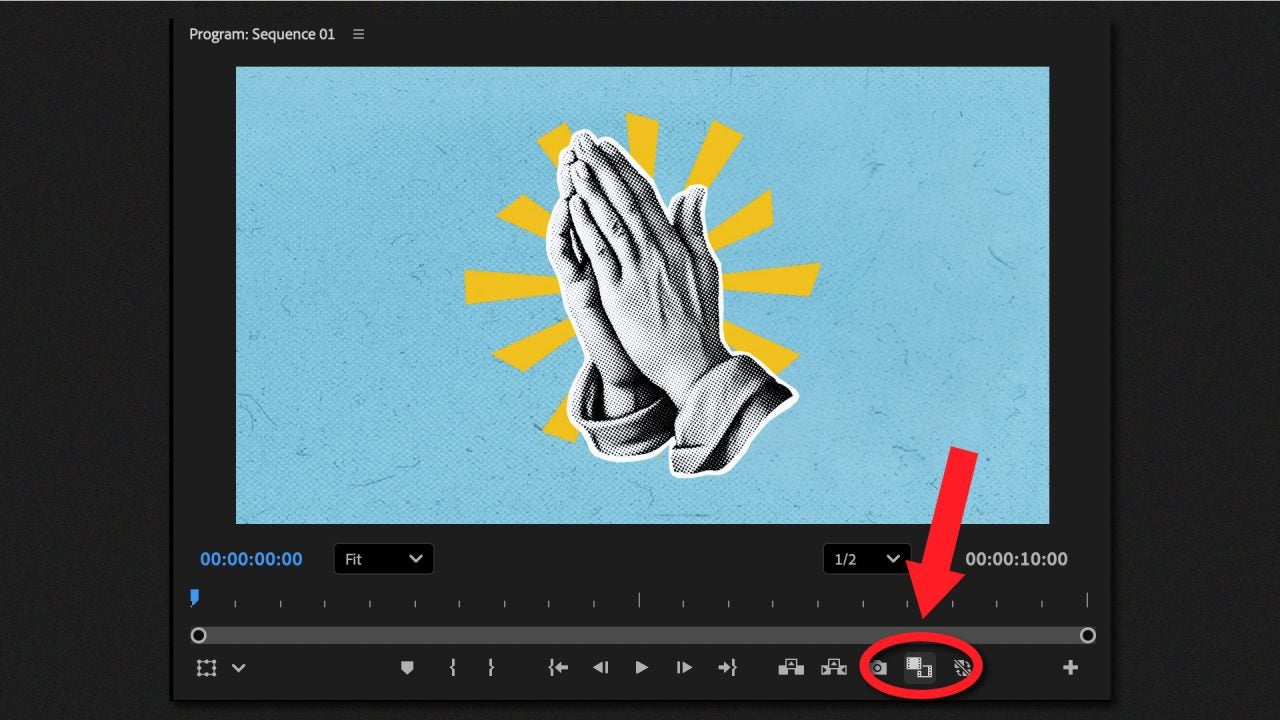This screenshot has height=720, width=1280.
Task: Open the Fit zoom level dropdown
Action: pyautogui.click(x=383, y=559)
